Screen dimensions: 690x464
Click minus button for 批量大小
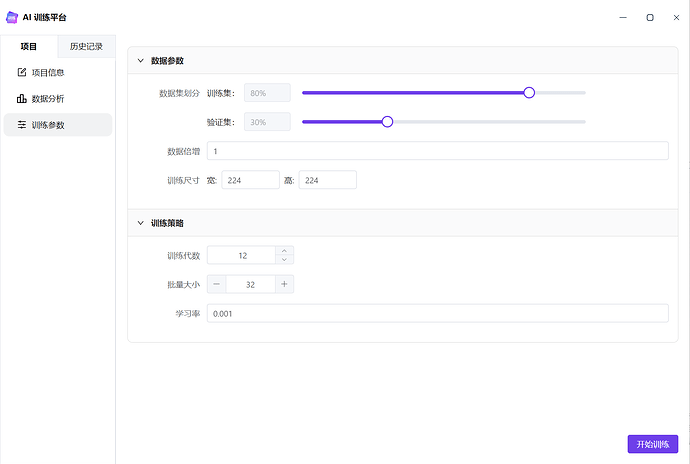point(217,284)
